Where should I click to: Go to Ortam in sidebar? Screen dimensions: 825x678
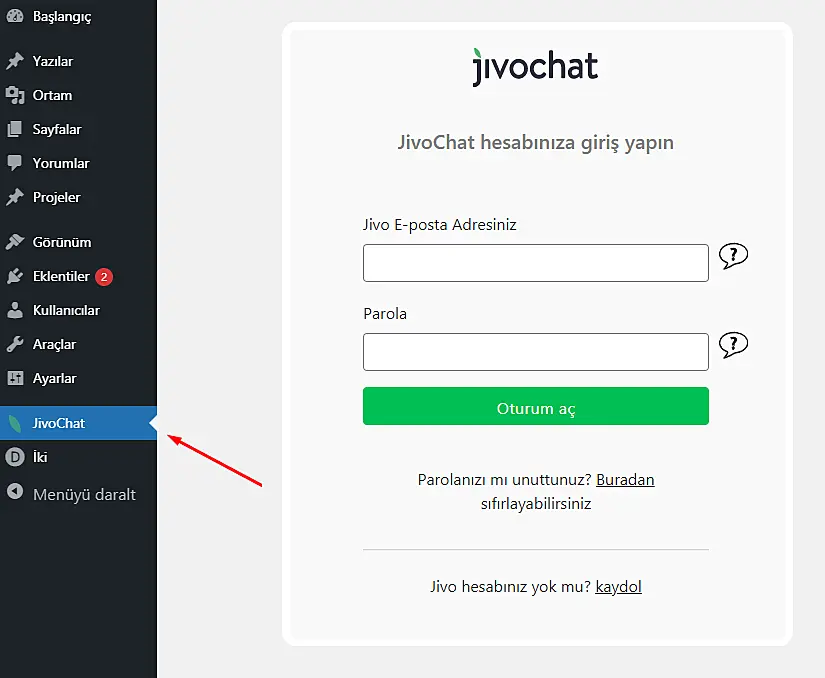point(78,95)
